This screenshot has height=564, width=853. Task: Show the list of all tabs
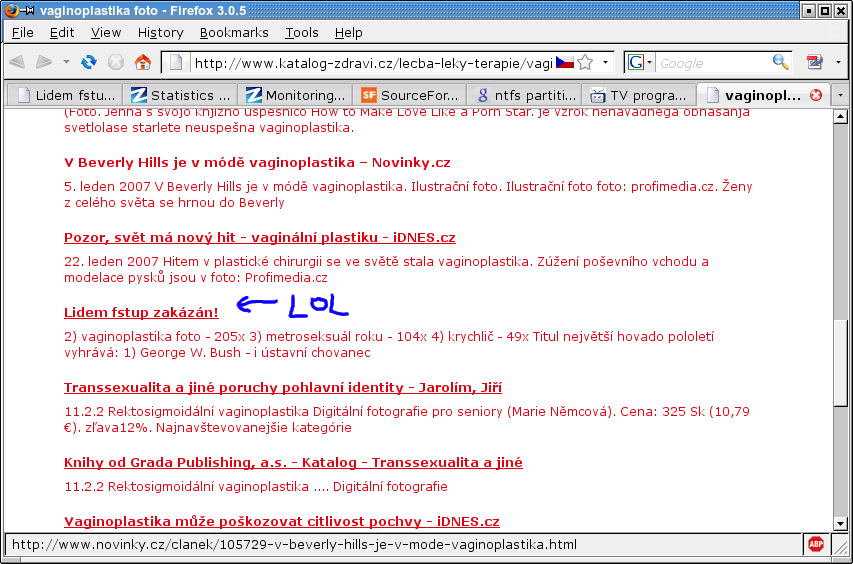tap(840, 96)
